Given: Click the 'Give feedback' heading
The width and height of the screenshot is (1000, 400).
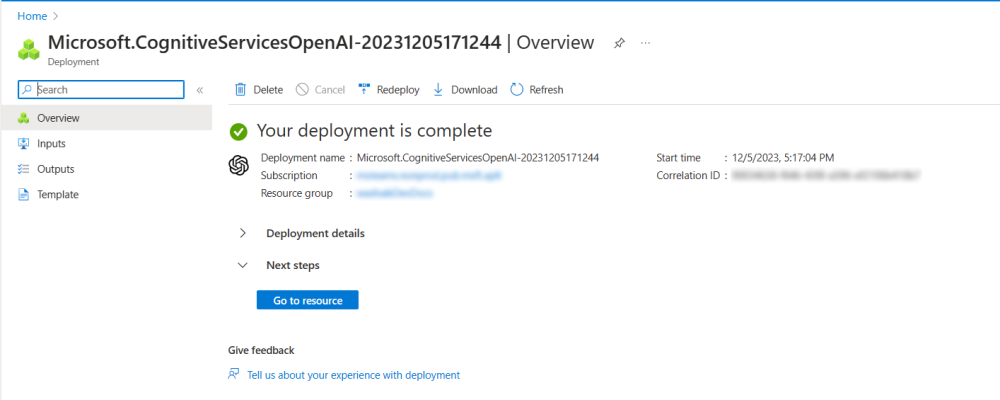Looking at the screenshot, I should [x=261, y=350].
